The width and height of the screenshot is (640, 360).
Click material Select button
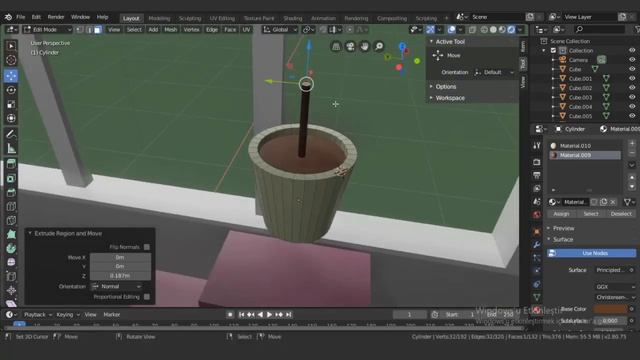coord(591,214)
